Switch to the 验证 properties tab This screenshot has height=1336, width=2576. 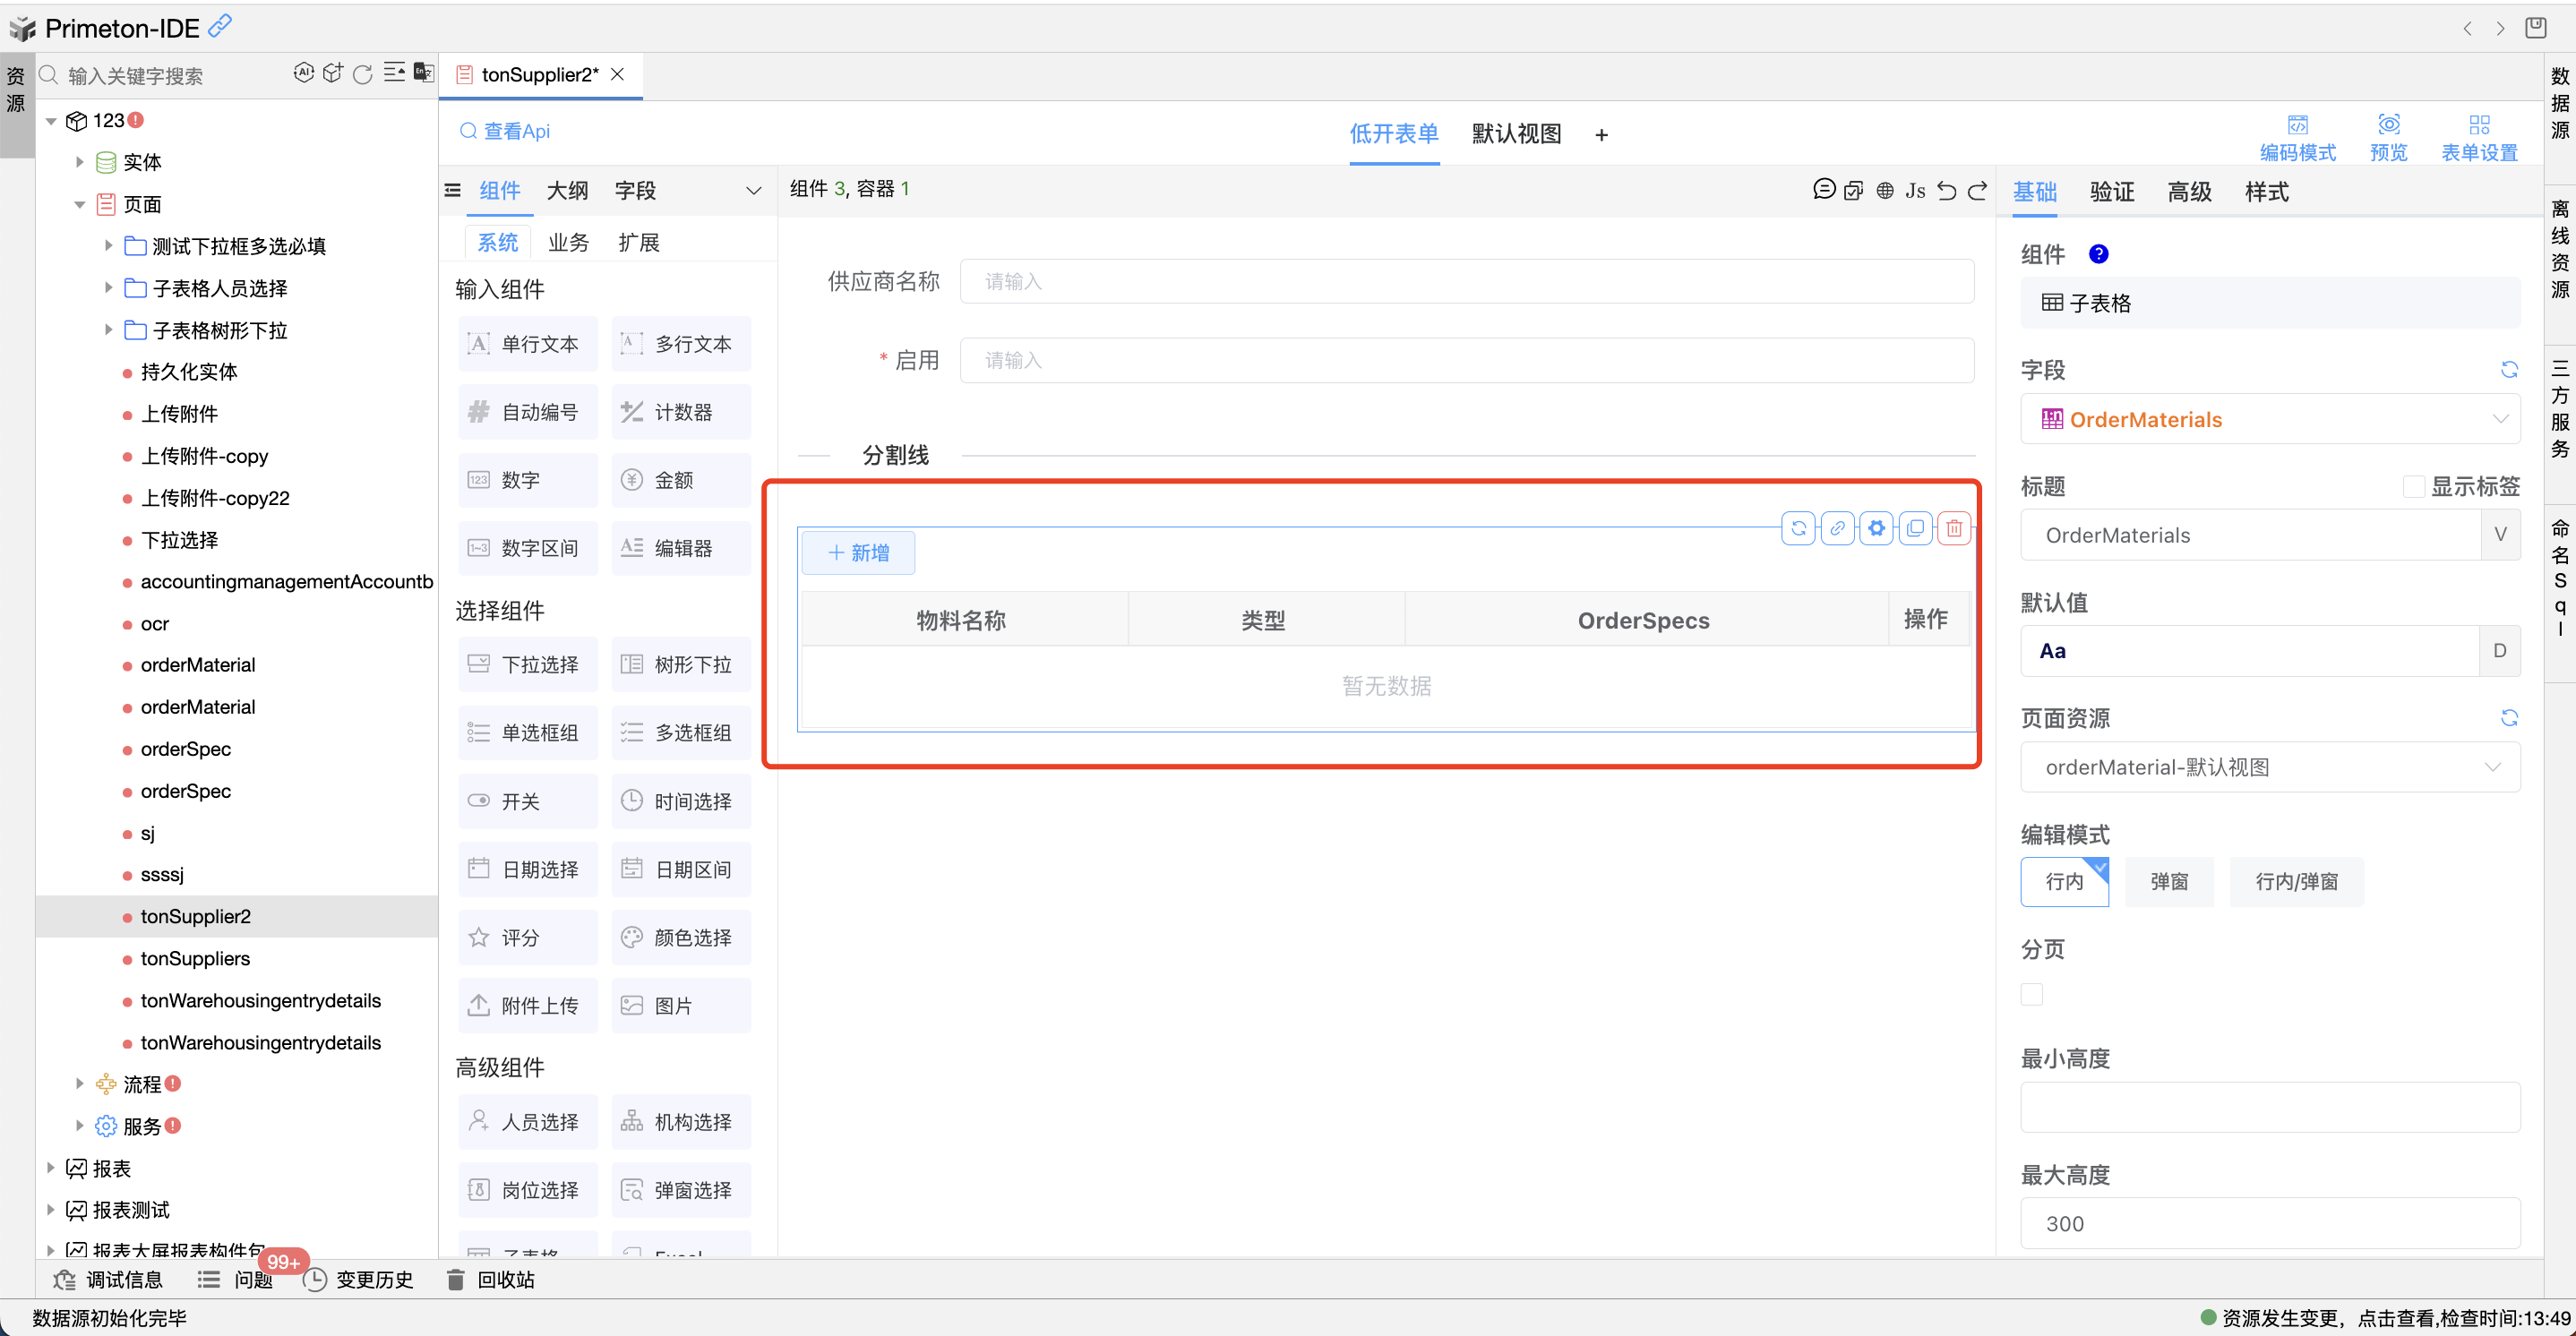click(x=2111, y=191)
